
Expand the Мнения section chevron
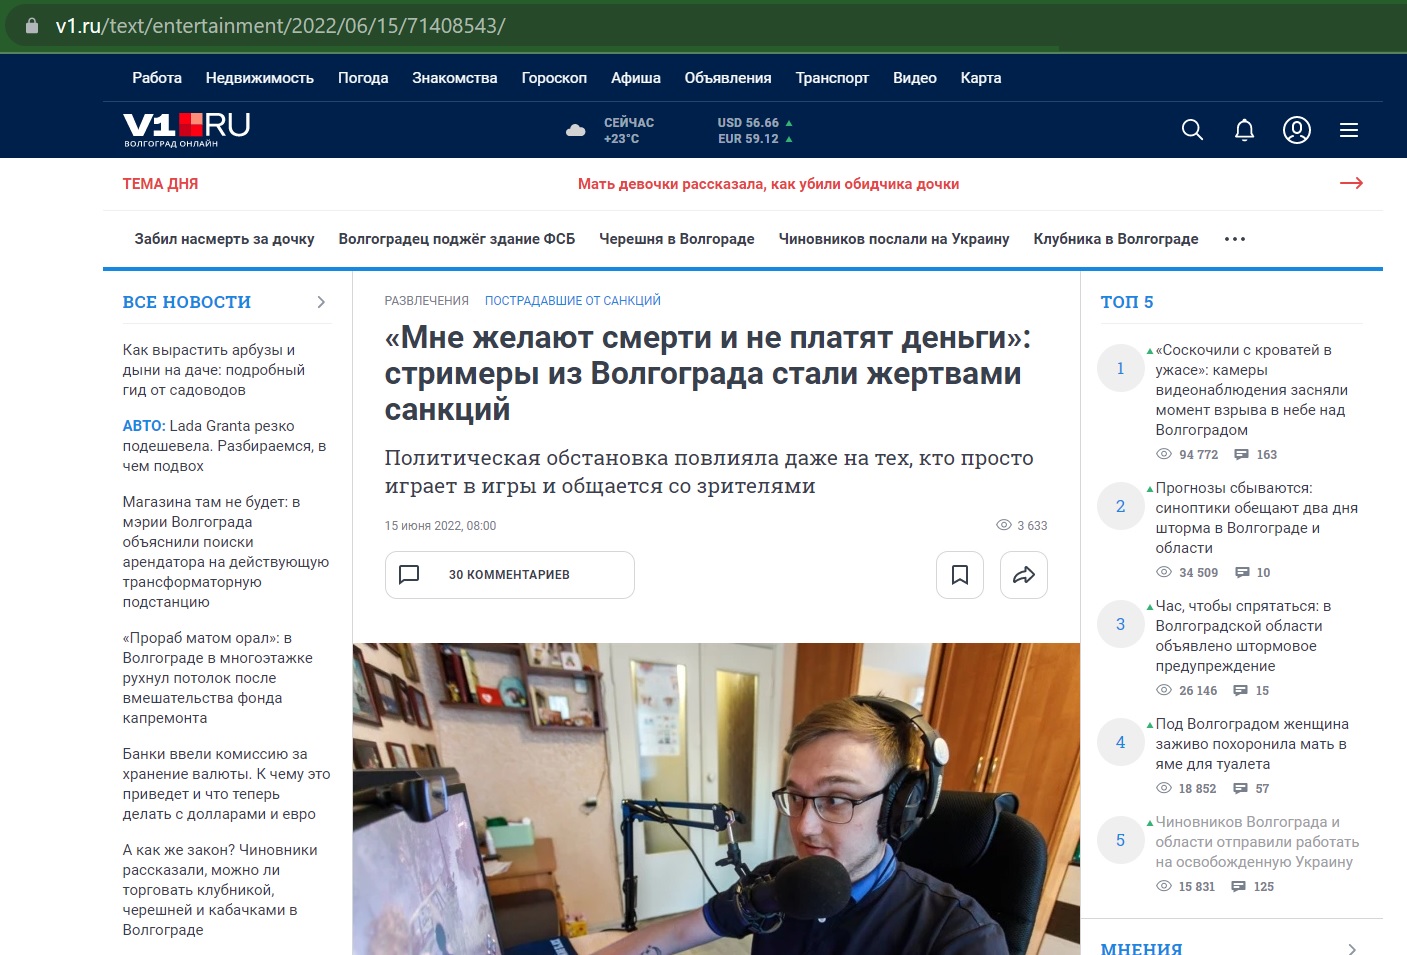coord(1352,948)
